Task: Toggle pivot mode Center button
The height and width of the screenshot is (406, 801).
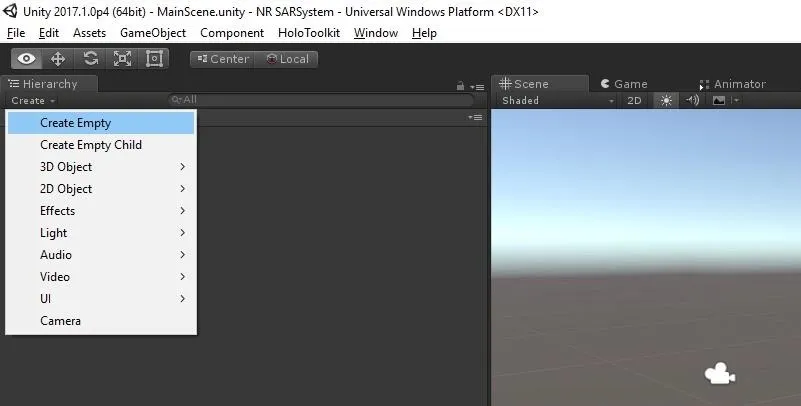Action: [223, 59]
